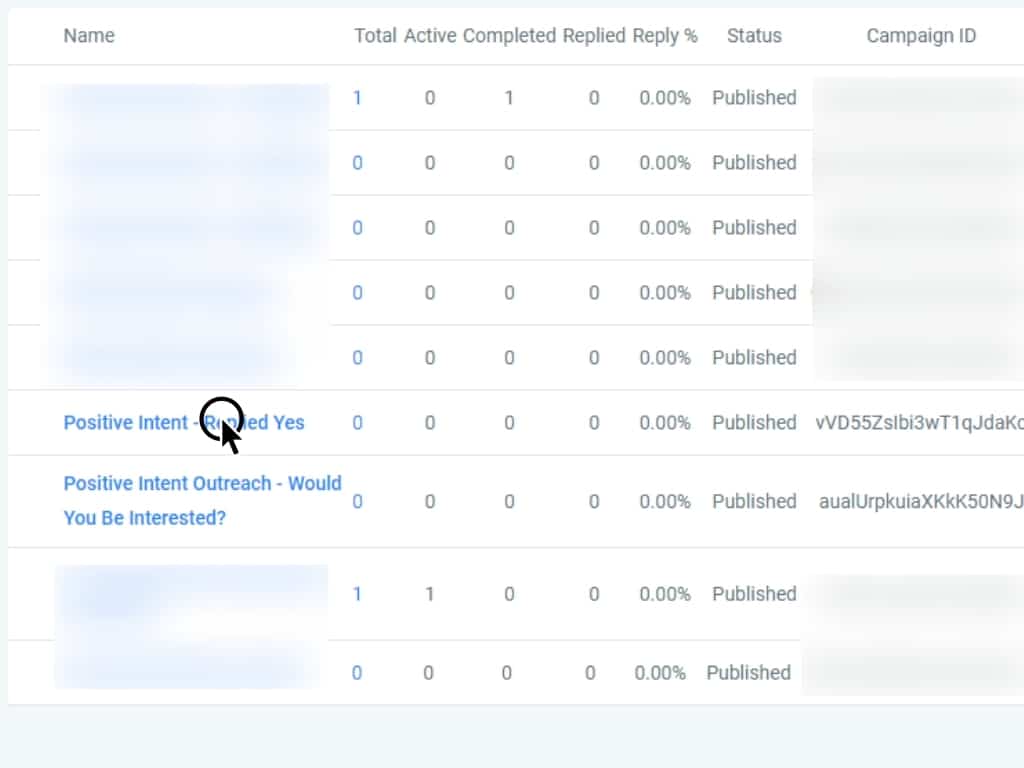1024x768 pixels.
Task: Select the campaign ID starting with aualUrpk
Action: coord(920,501)
